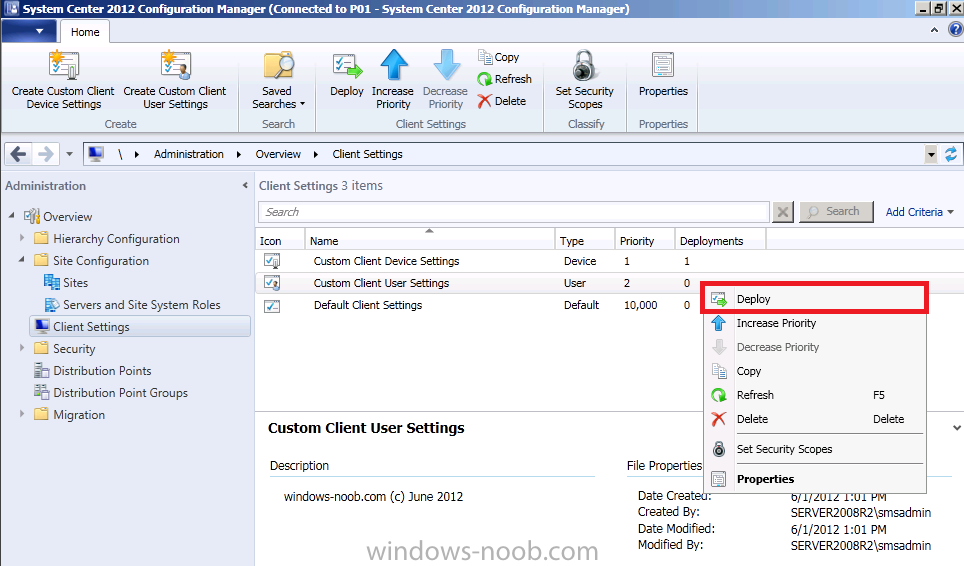The image size is (964, 566).
Task: Open the Add Criteria dropdown
Action: click(920, 212)
